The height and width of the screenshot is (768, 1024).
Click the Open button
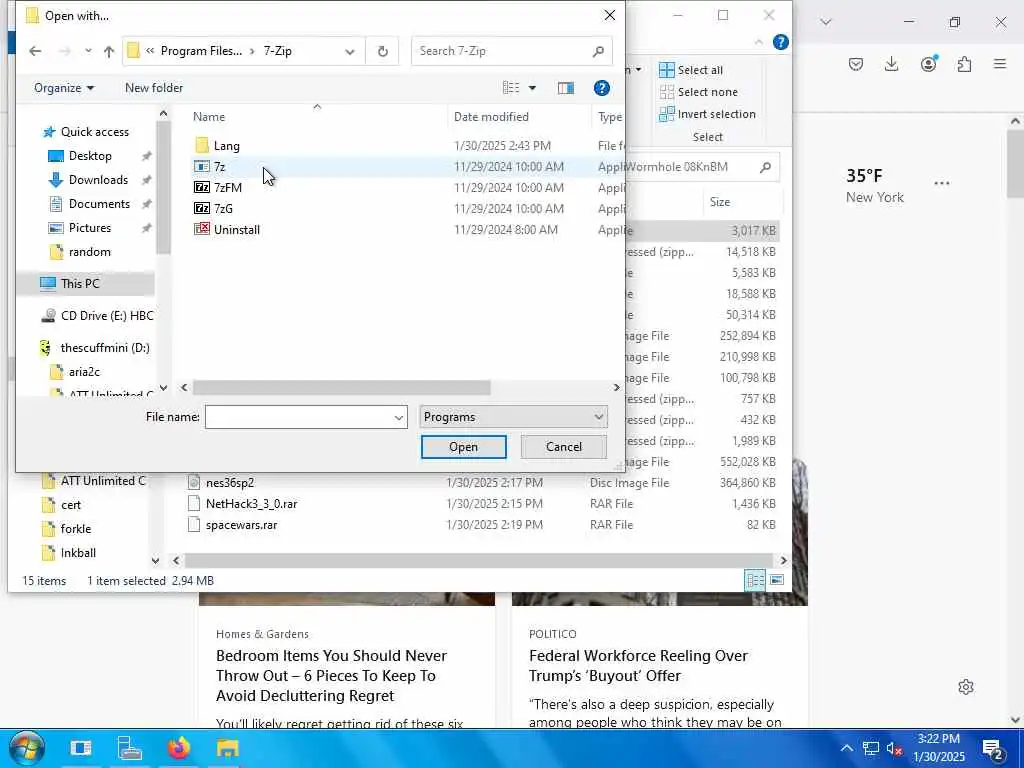tap(464, 447)
